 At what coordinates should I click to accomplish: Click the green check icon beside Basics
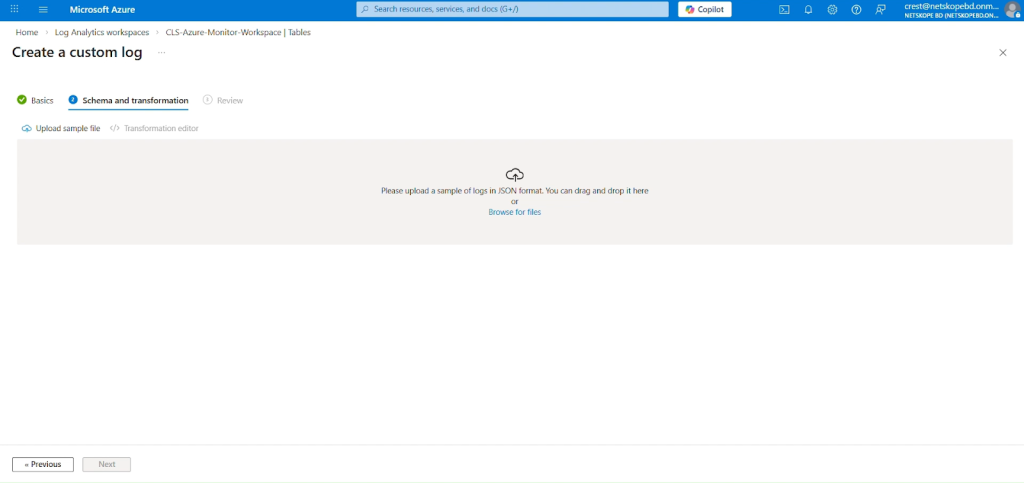[22, 100]
